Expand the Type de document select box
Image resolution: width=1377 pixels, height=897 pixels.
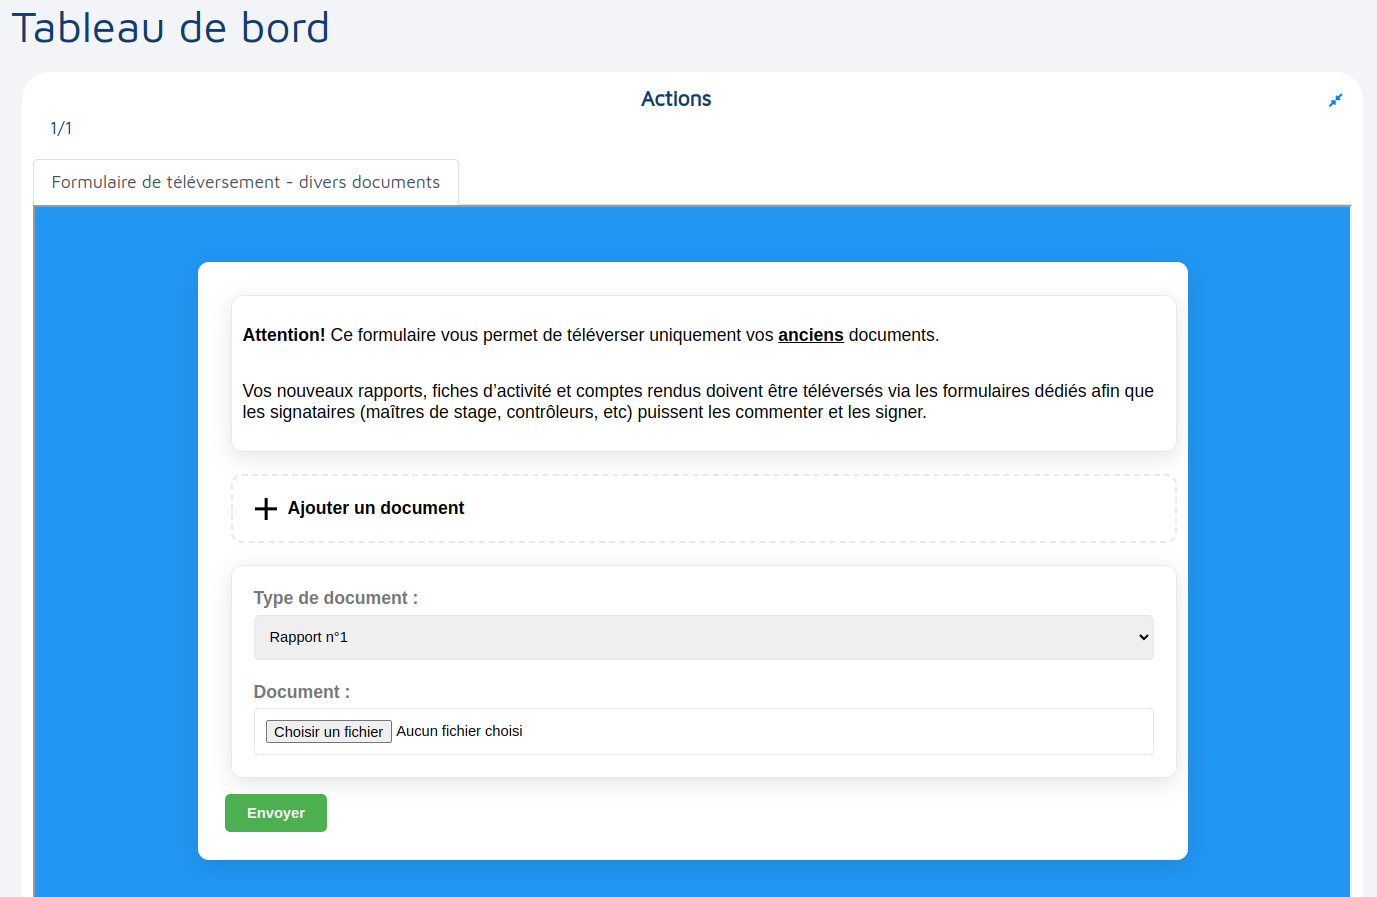tap(700, 638)
